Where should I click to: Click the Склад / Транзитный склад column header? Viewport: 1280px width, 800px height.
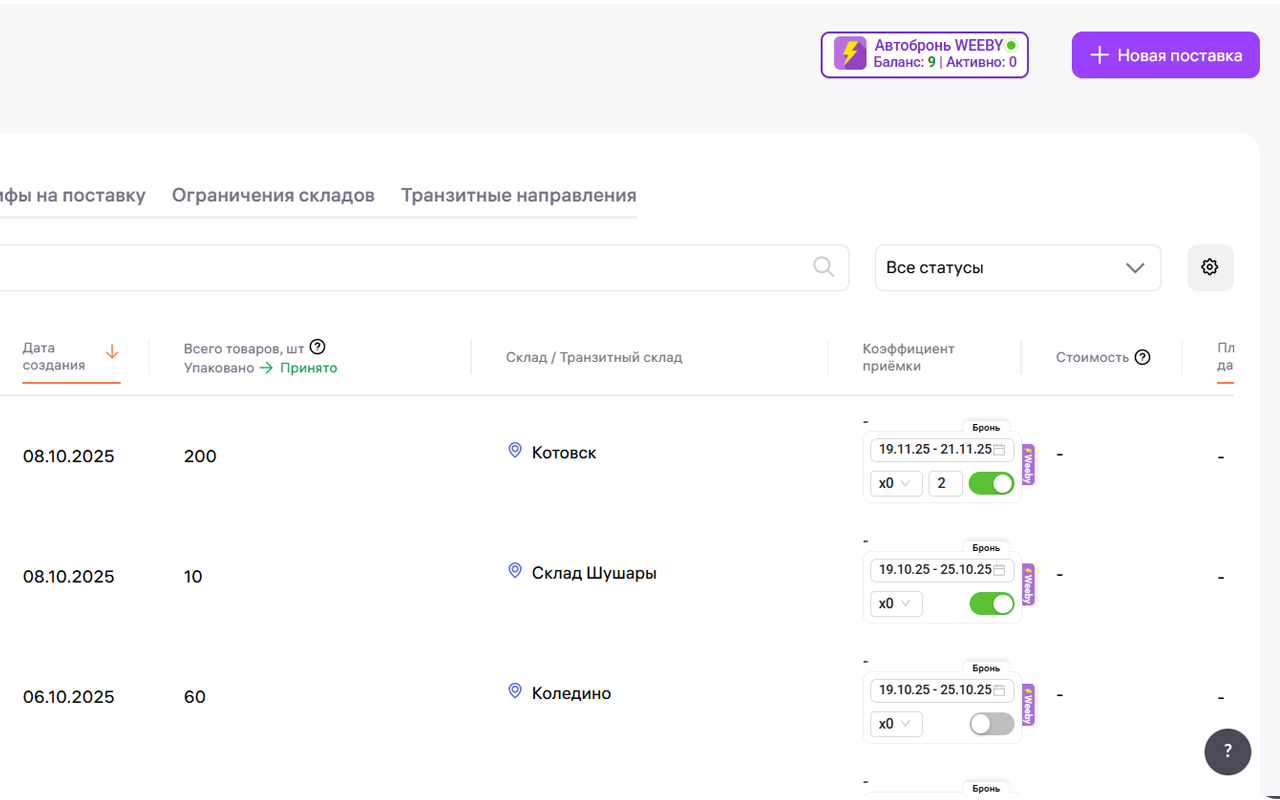594,357
